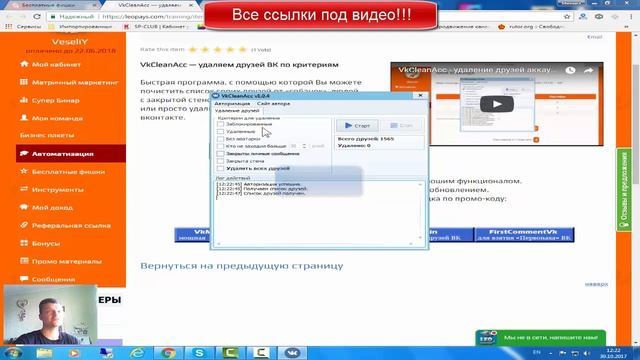Tick Удалить всех друзей checkbox
The height and width of the screenshot is (360, 640).
[220, 168]
